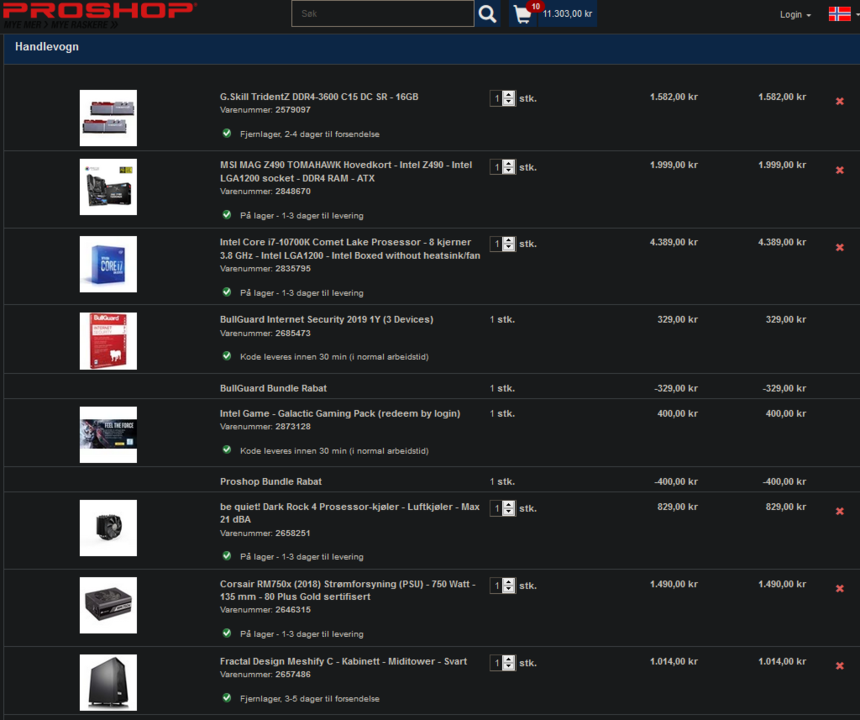860x720 pixels.
Task: Click green stock checkmark for Corsair RM750x
Action: (227, 633)
